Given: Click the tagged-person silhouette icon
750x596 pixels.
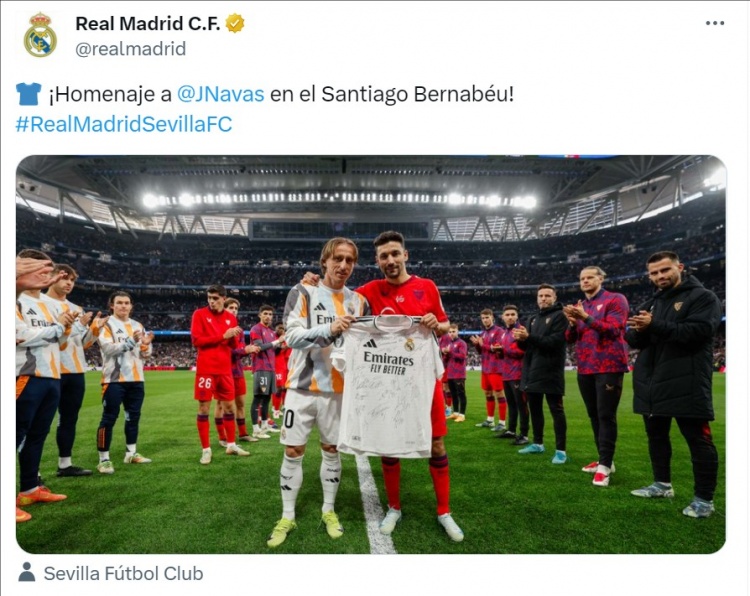Looking at the screenshot, I should click(x=27, y=572).
